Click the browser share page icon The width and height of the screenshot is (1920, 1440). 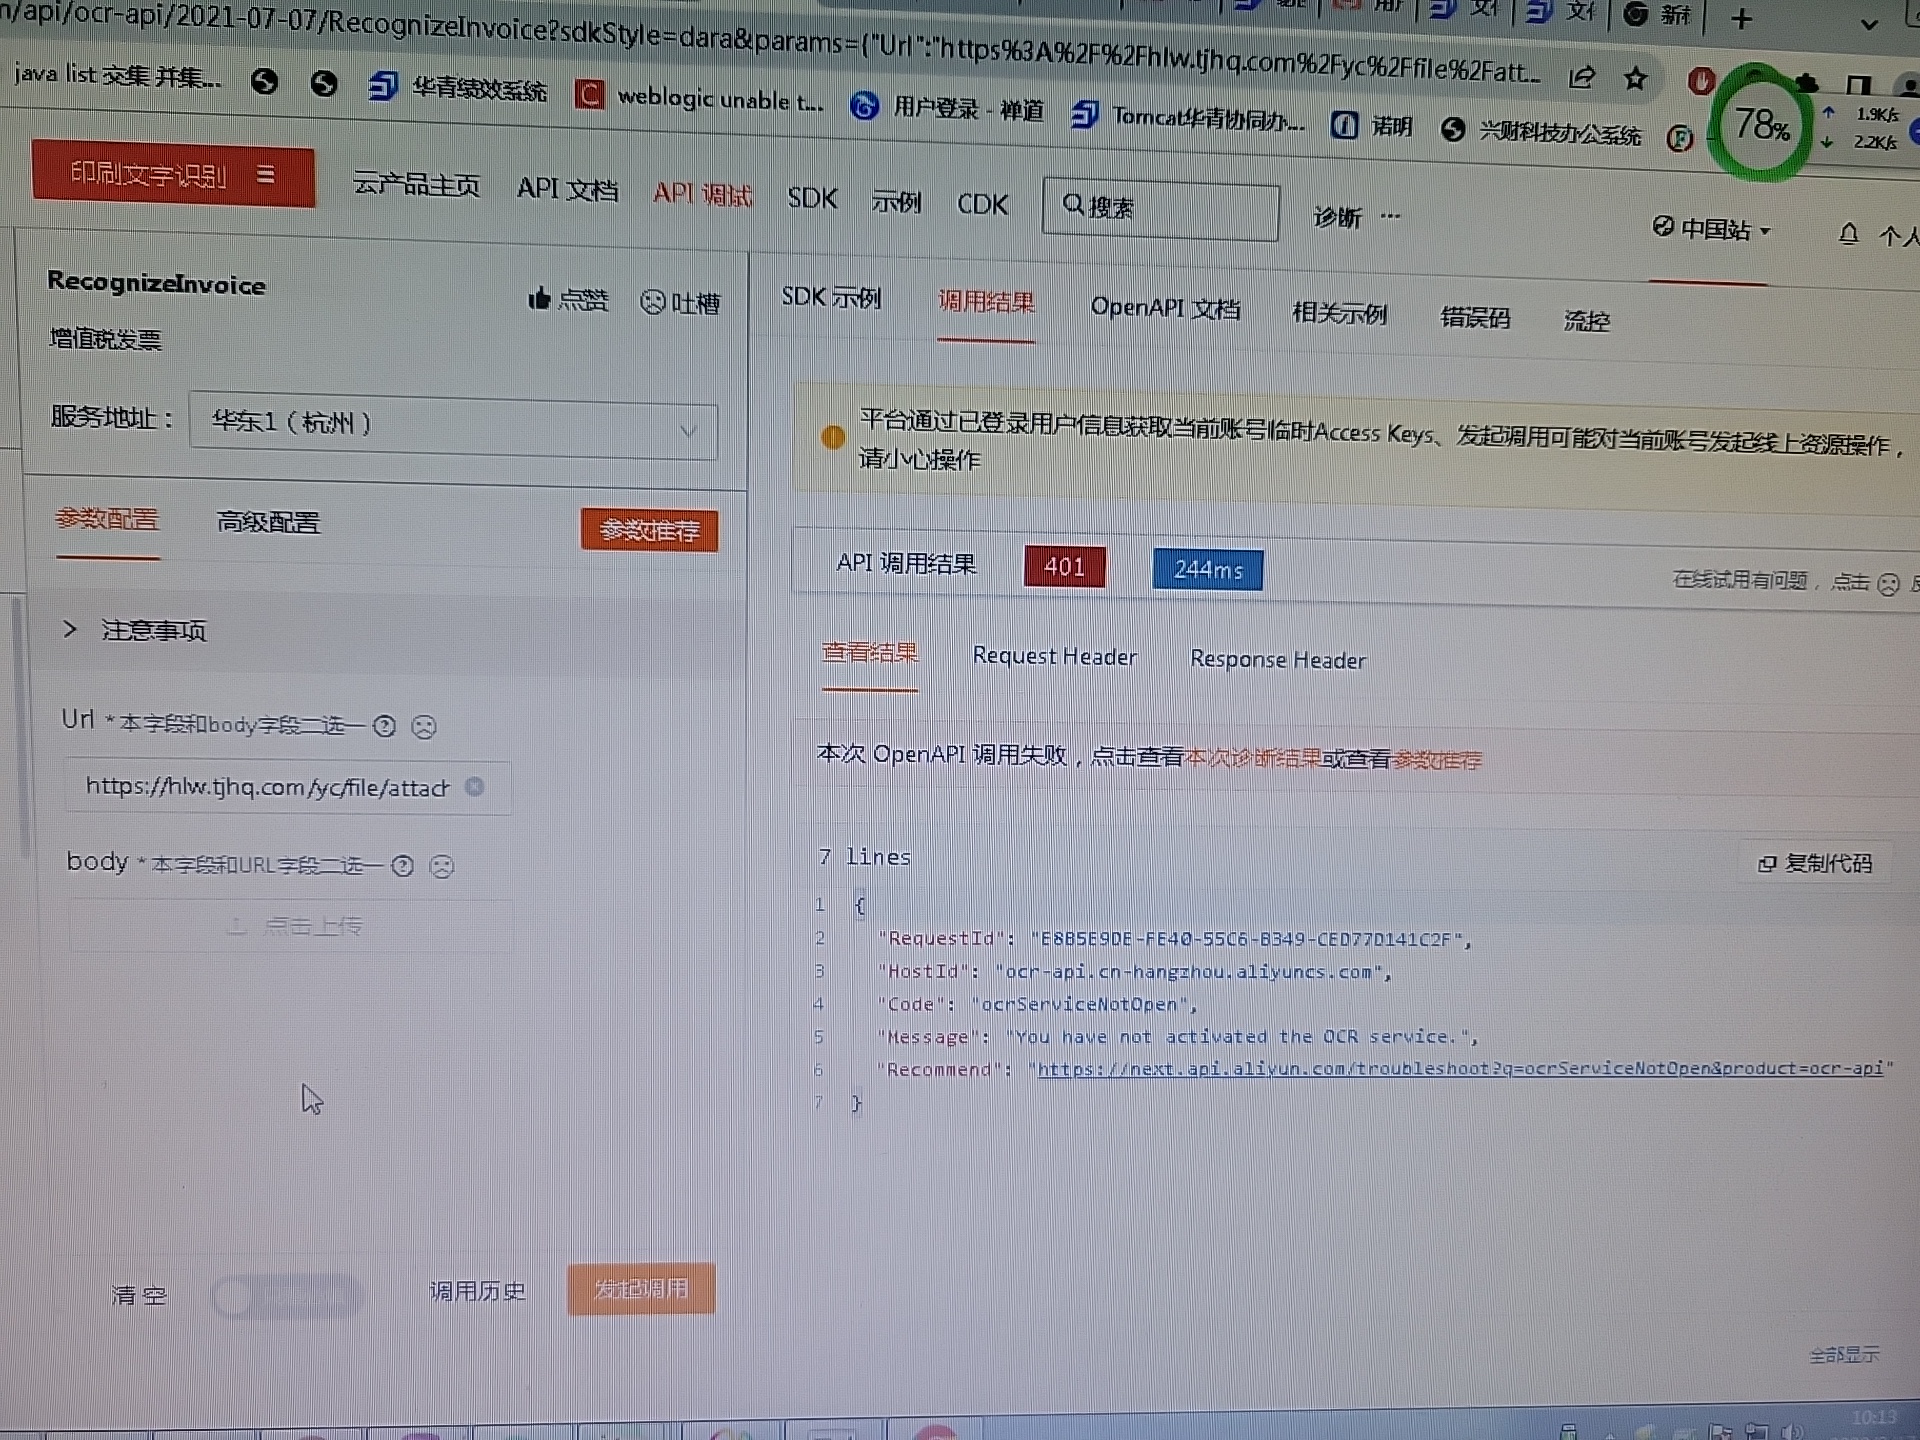1581,77
